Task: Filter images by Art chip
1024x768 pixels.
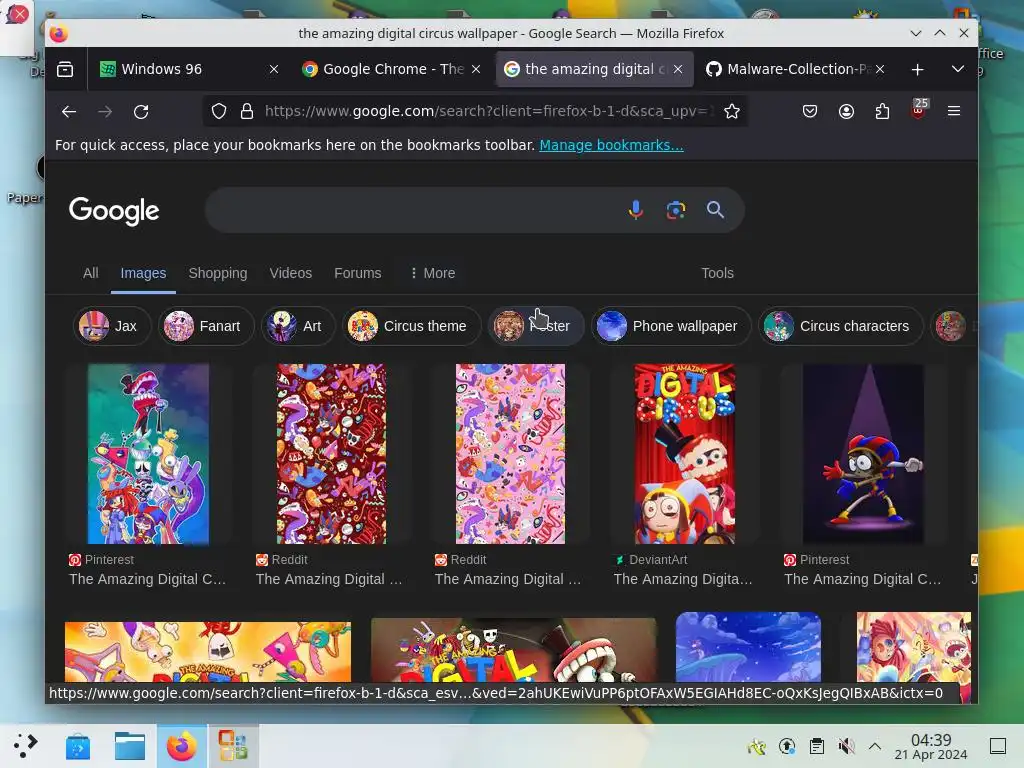Action: (298, 326)
